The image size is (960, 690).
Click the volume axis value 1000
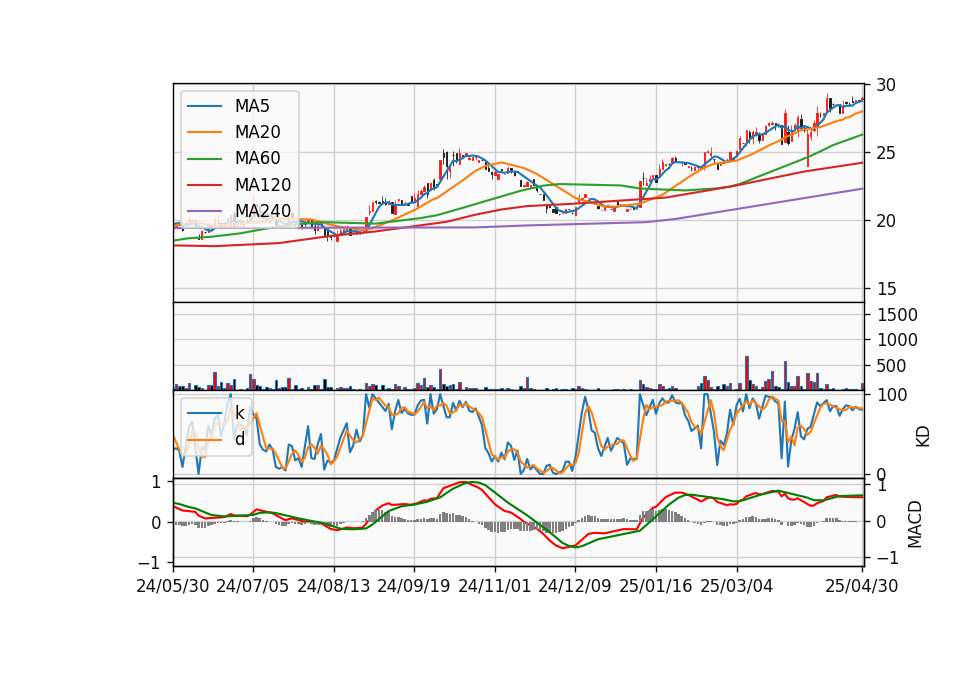tap(898, 340)
